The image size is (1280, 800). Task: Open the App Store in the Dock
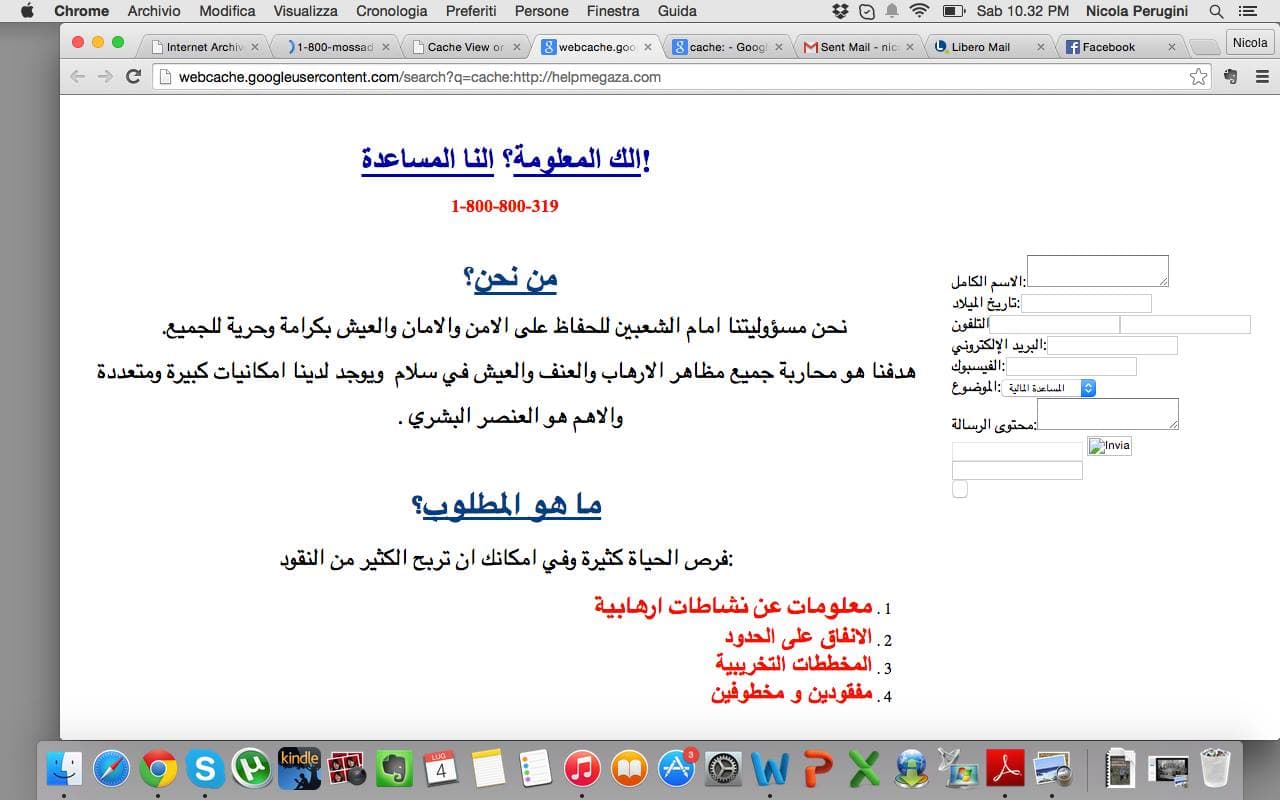(677, 769)
